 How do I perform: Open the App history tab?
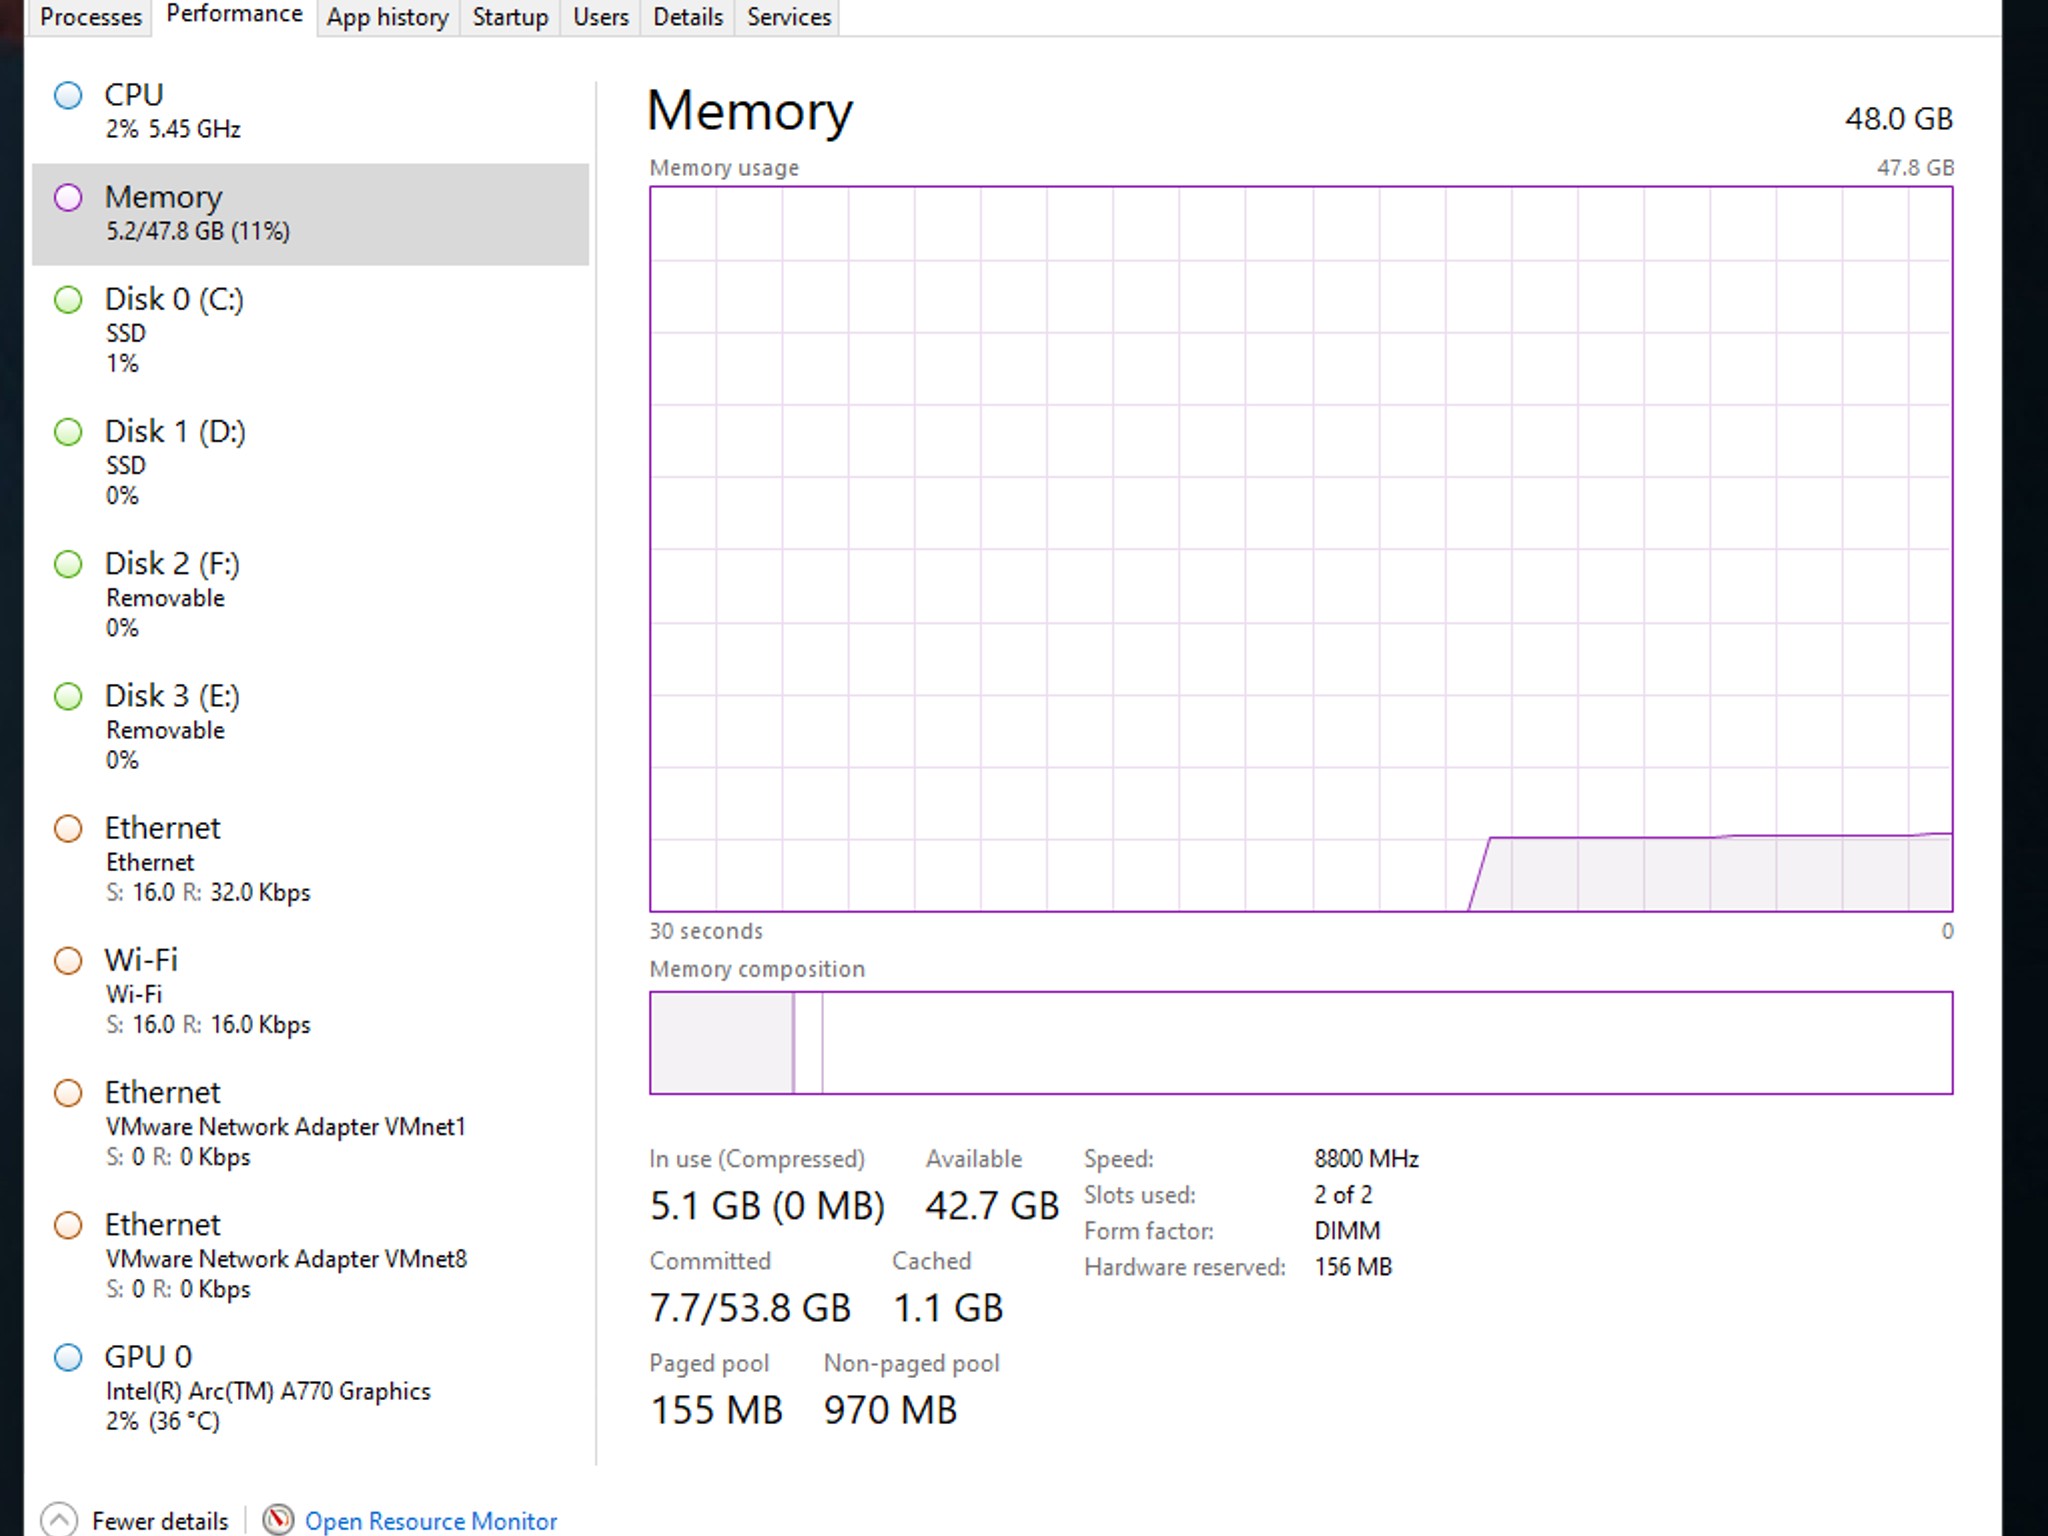pyautogui.click(x=388, y=17)
